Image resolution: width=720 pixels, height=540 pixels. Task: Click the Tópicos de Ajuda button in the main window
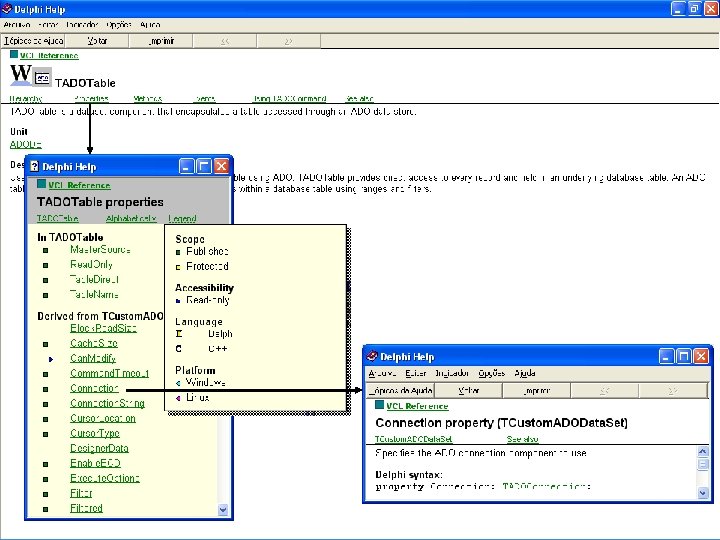[34, 41]
